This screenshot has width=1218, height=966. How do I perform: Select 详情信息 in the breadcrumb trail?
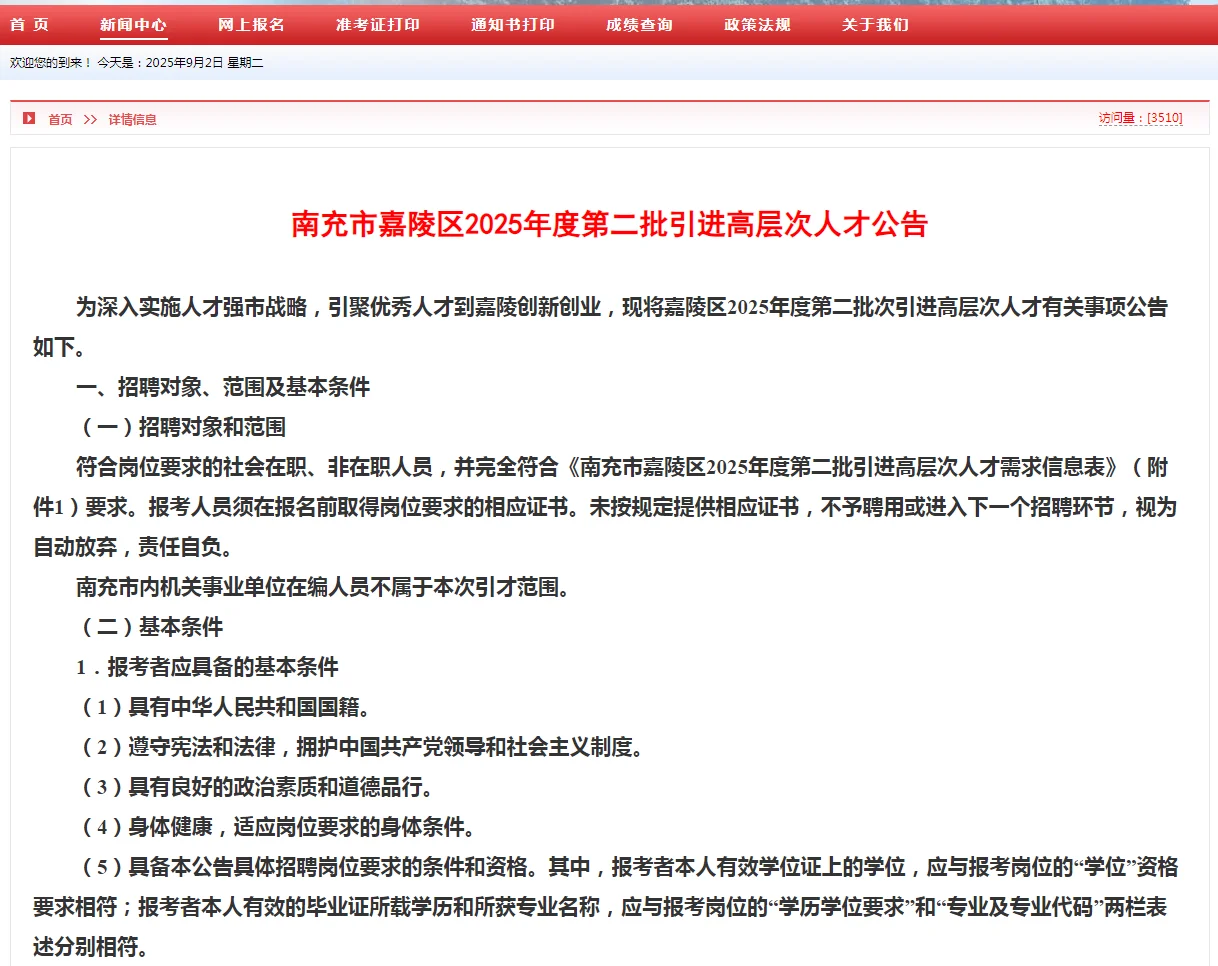(x=134, y=118)
